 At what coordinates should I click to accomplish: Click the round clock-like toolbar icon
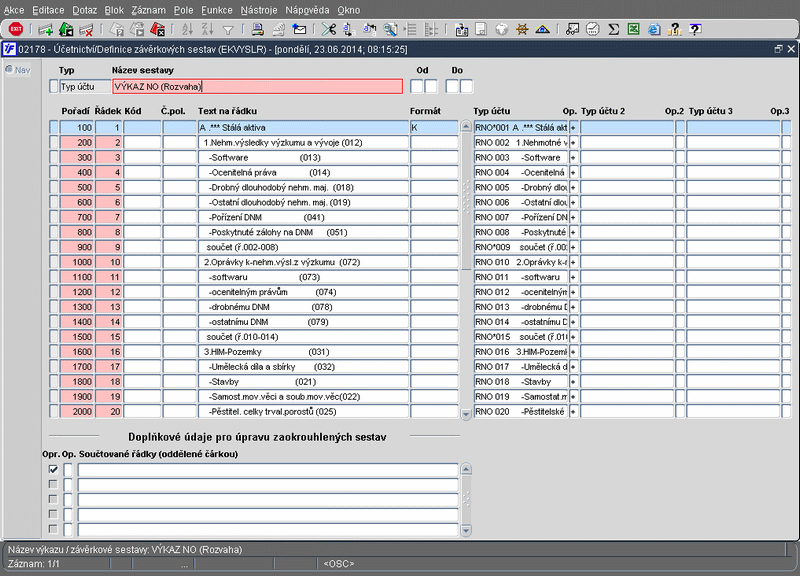pos(592,30)
